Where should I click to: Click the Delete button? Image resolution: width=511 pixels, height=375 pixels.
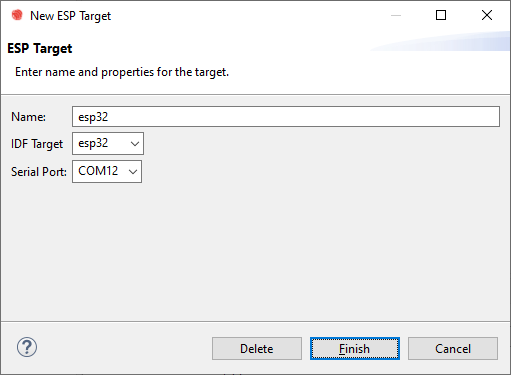point(257,349)
